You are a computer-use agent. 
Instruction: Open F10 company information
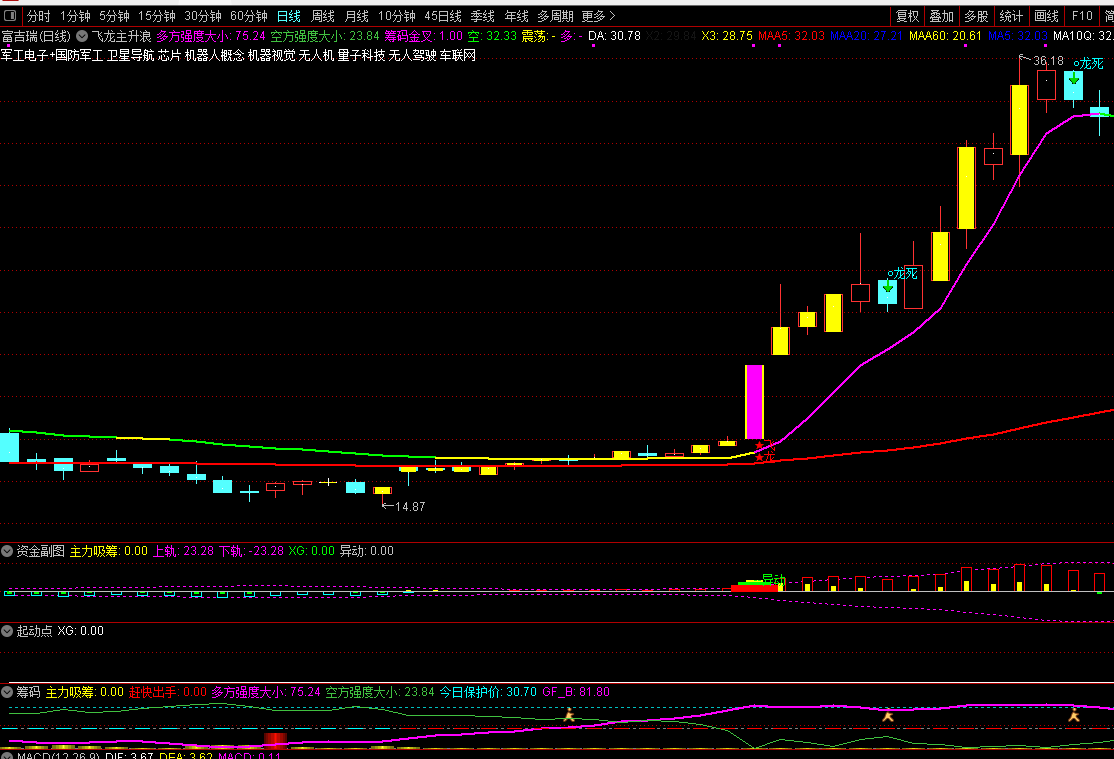pyautogui.click(x=1082, y=16)
